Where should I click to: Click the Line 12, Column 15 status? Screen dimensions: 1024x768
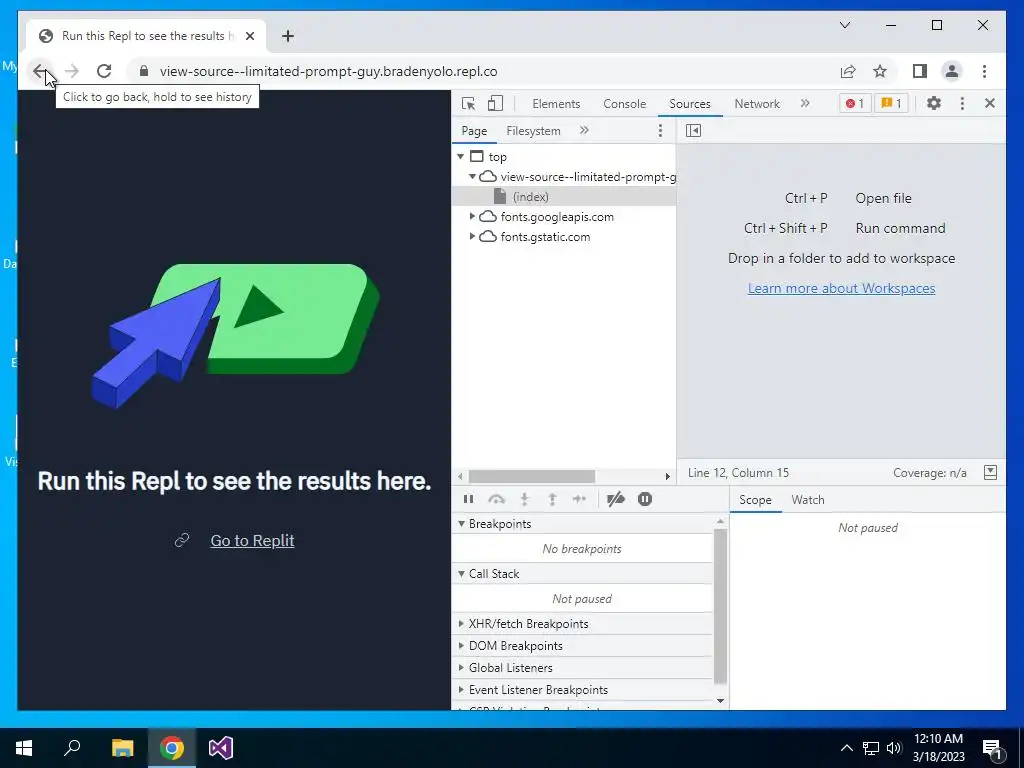[x=738, y=473]
